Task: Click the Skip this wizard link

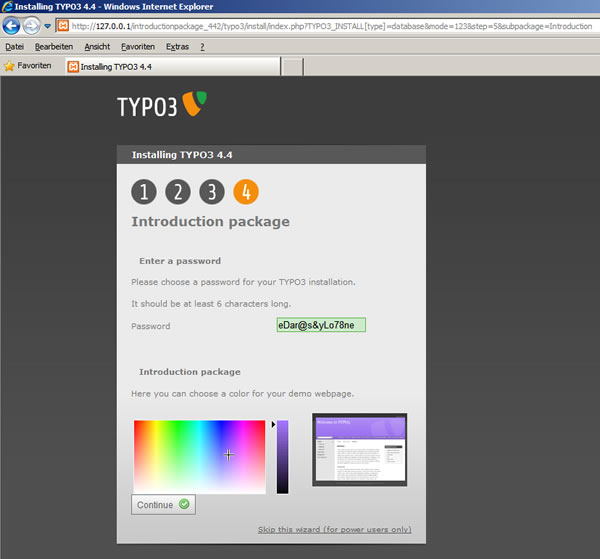Action: point(334,529)
